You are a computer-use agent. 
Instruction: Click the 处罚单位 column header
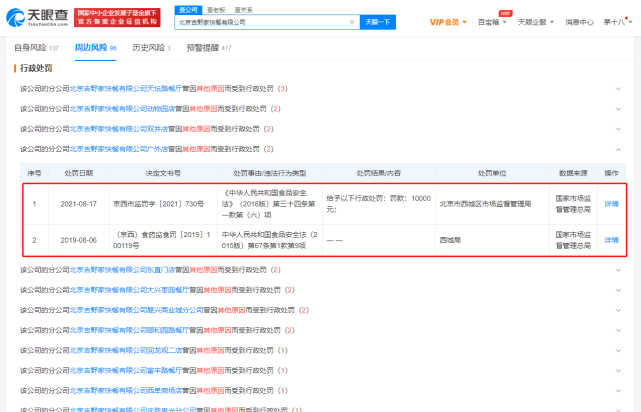click(492, 173)
